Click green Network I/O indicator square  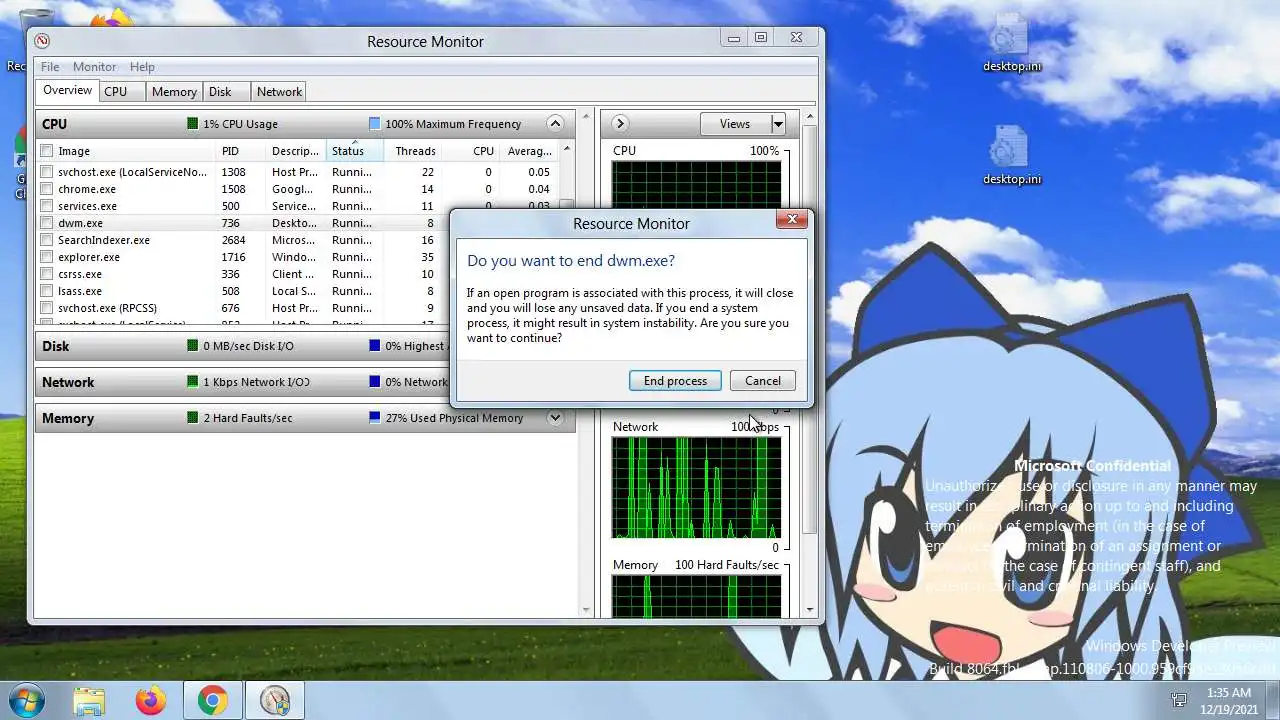point(193,382)
